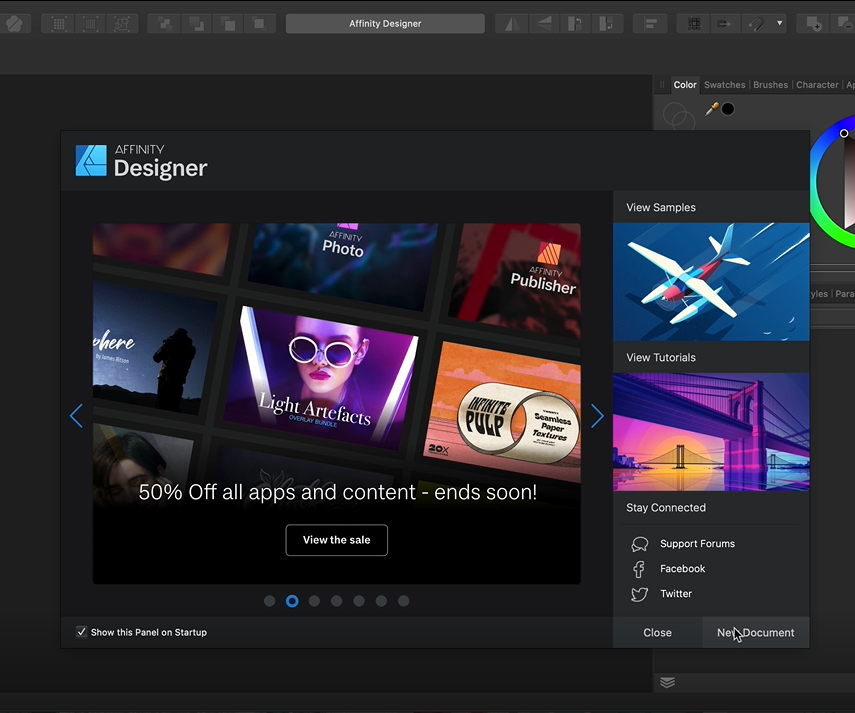Viewport: 855px width, 713px height.
Task: Switch to the Color panel tab
Action: point(685,84)
